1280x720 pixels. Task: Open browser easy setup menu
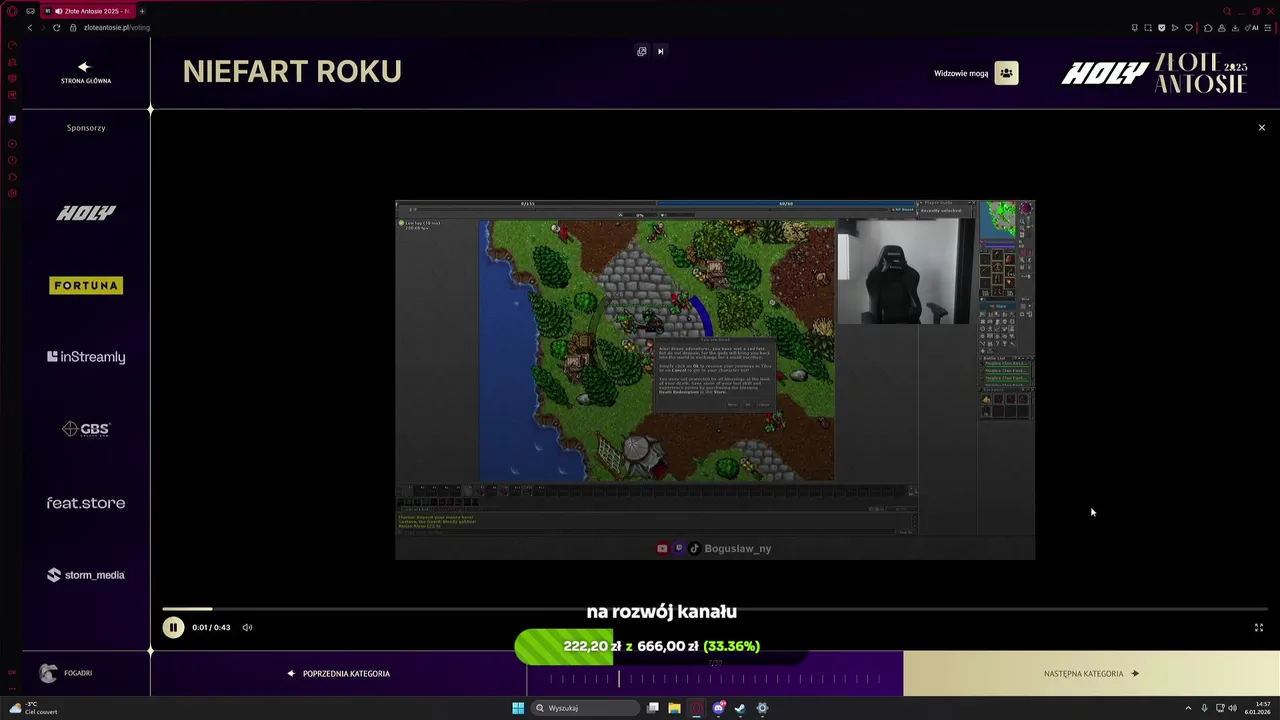click(x=1268, y=27)
